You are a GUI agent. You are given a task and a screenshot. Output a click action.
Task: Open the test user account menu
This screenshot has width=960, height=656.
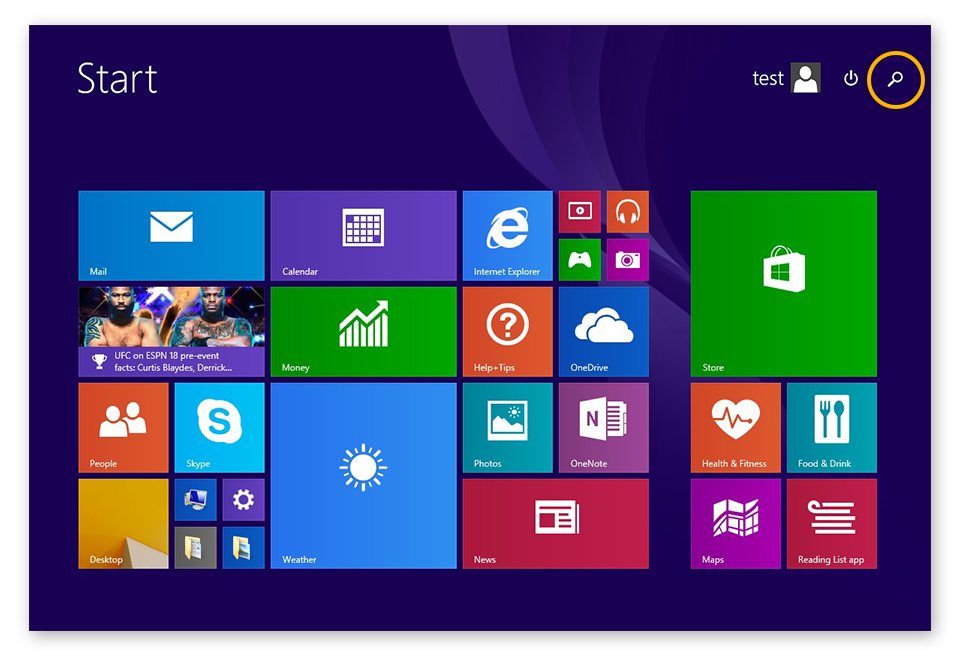point(786,79)
